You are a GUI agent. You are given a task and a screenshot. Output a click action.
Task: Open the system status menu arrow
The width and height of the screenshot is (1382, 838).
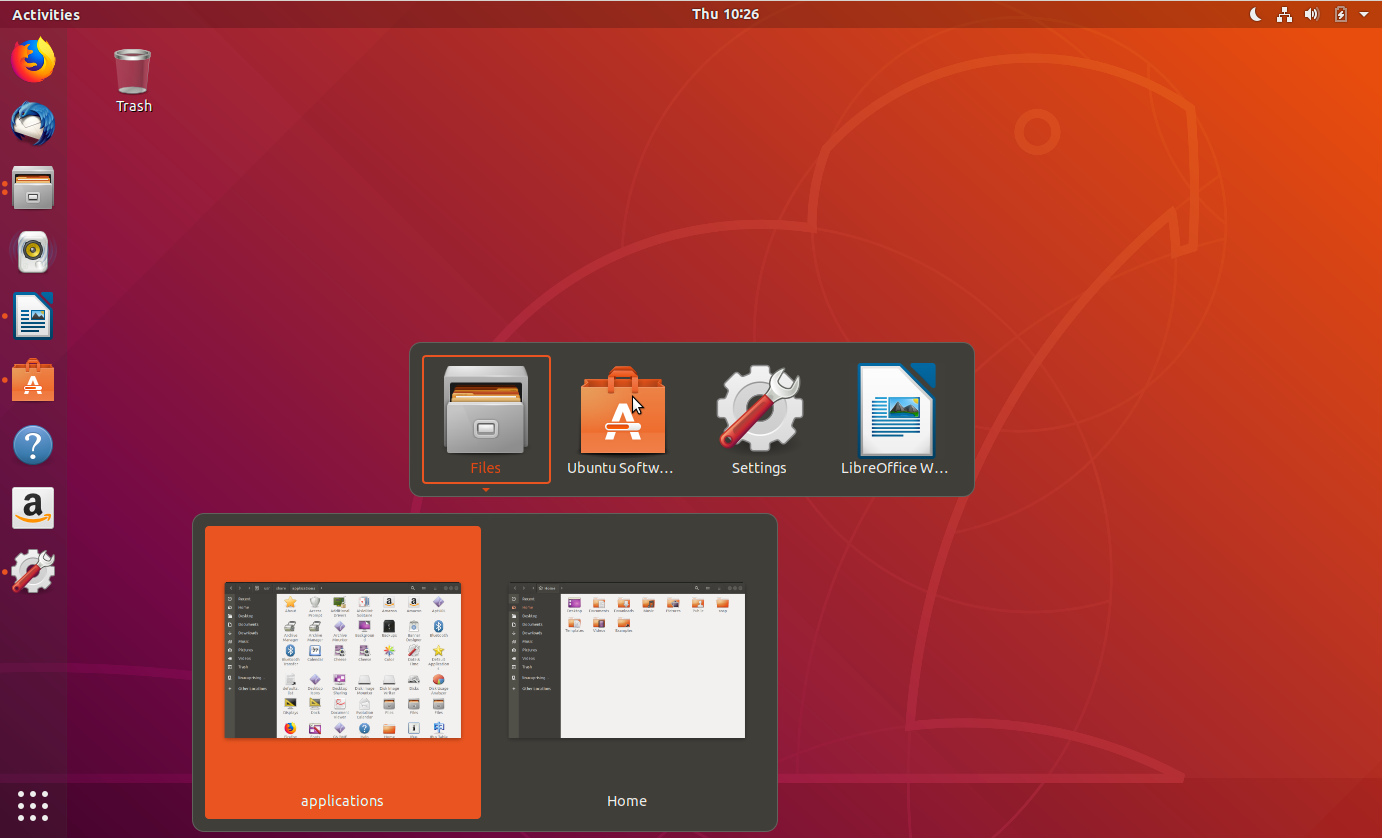click(1364, 14)
